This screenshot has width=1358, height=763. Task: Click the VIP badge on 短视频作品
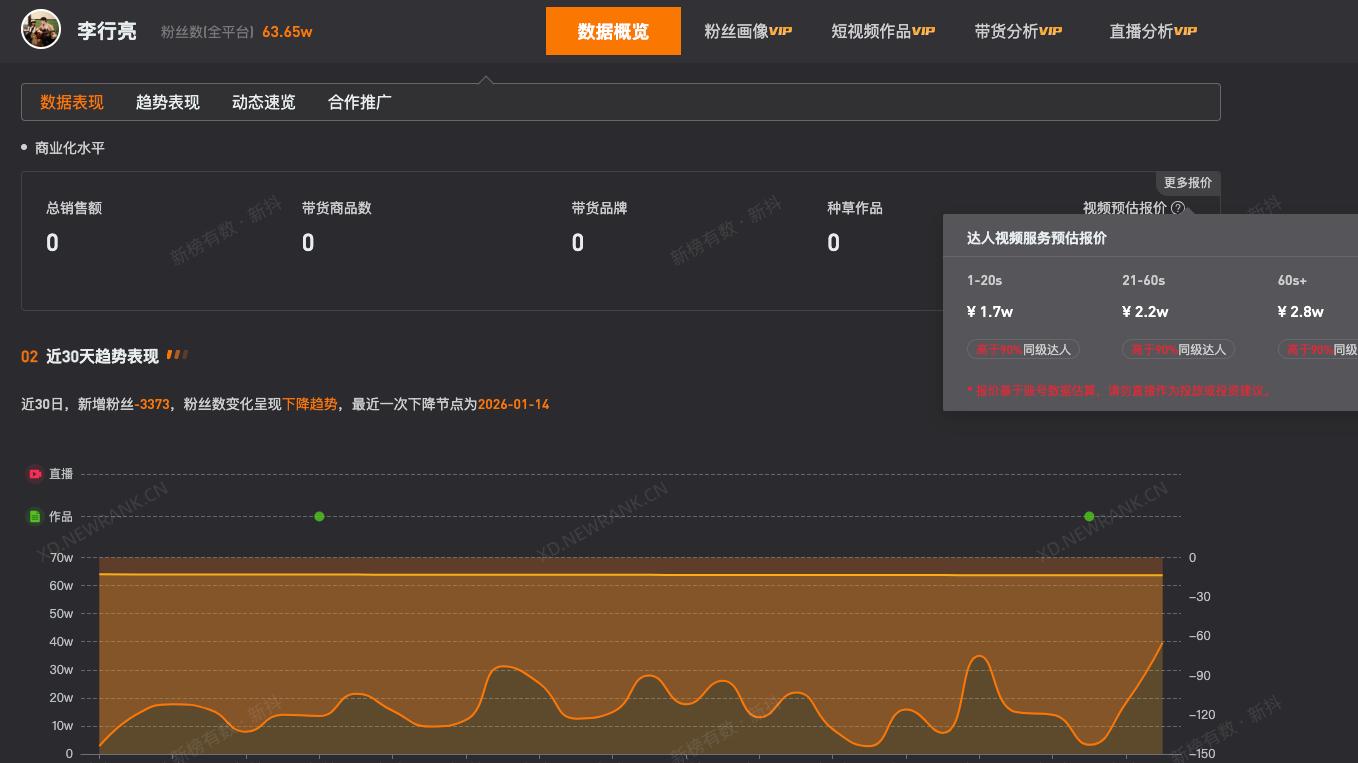click(923, 30)
